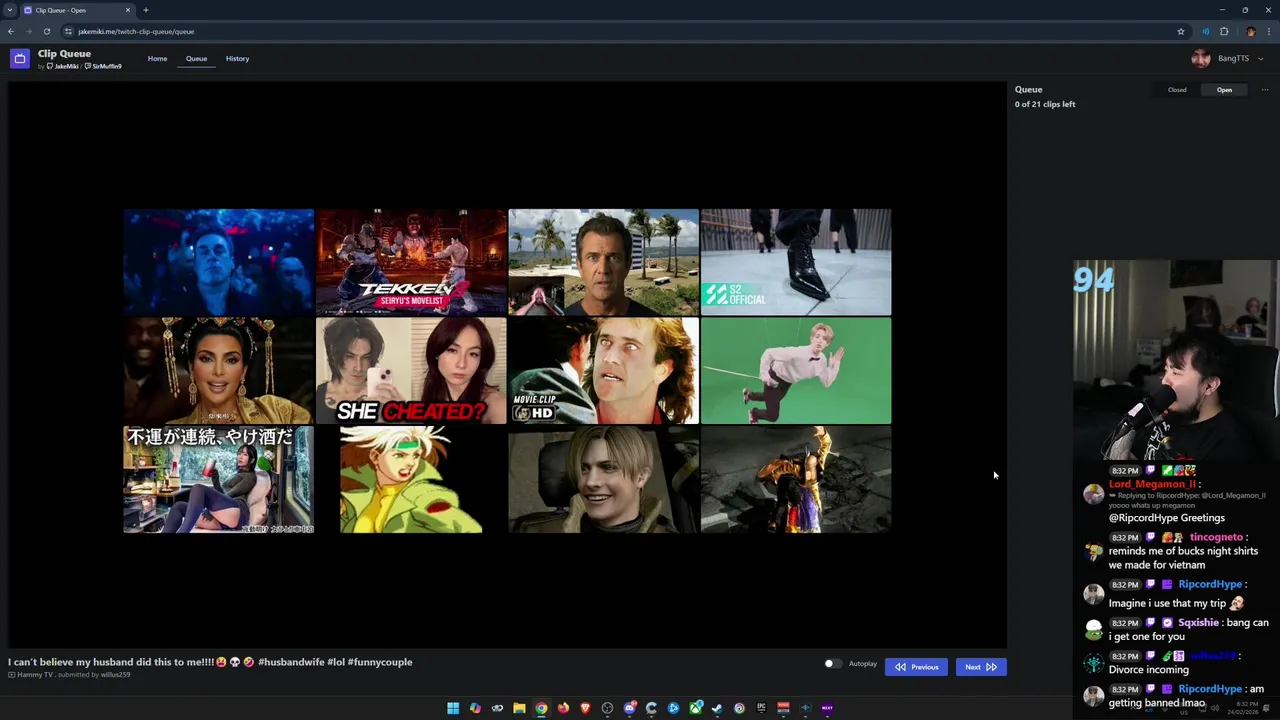Image resolution: width=1280 pixels, height=720 pixels.
Task: Click the Previous clip button
Action: (916, 667)
